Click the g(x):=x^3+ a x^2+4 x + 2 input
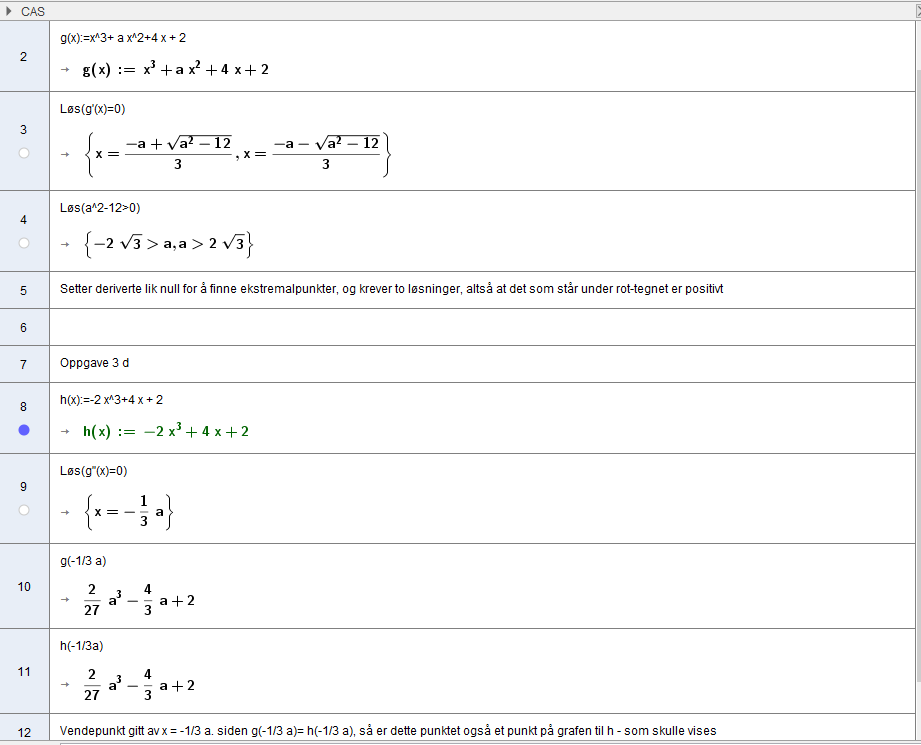921x745 pixels. 123,38
